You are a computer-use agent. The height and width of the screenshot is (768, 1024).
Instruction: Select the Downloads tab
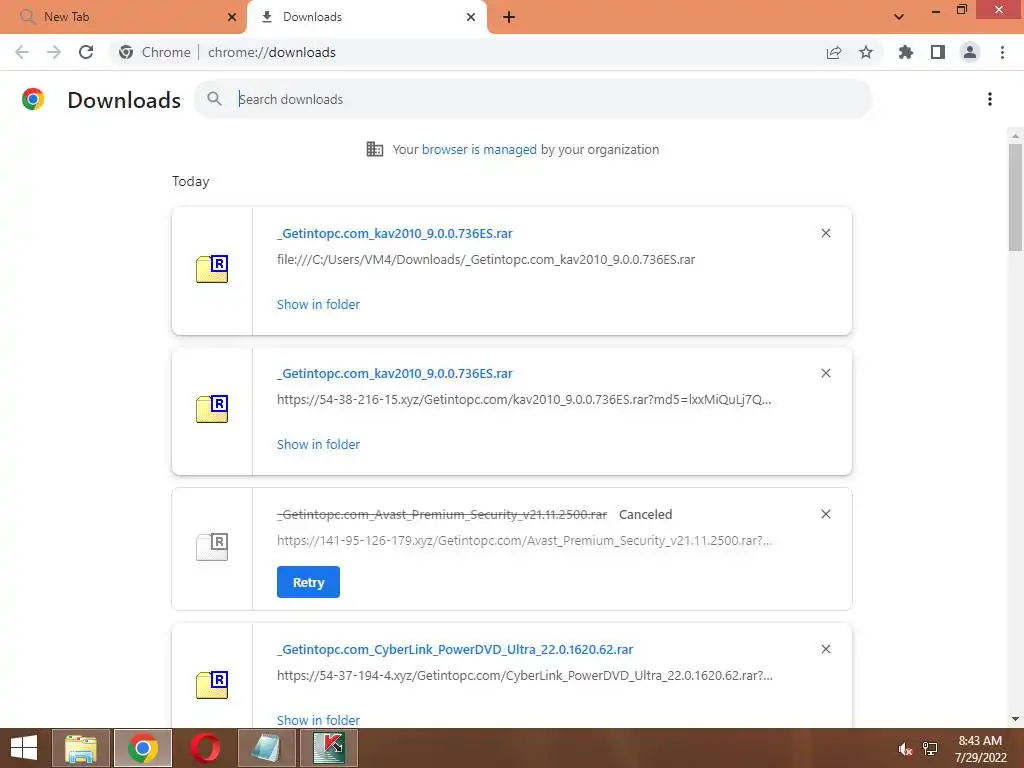point(367,17)
